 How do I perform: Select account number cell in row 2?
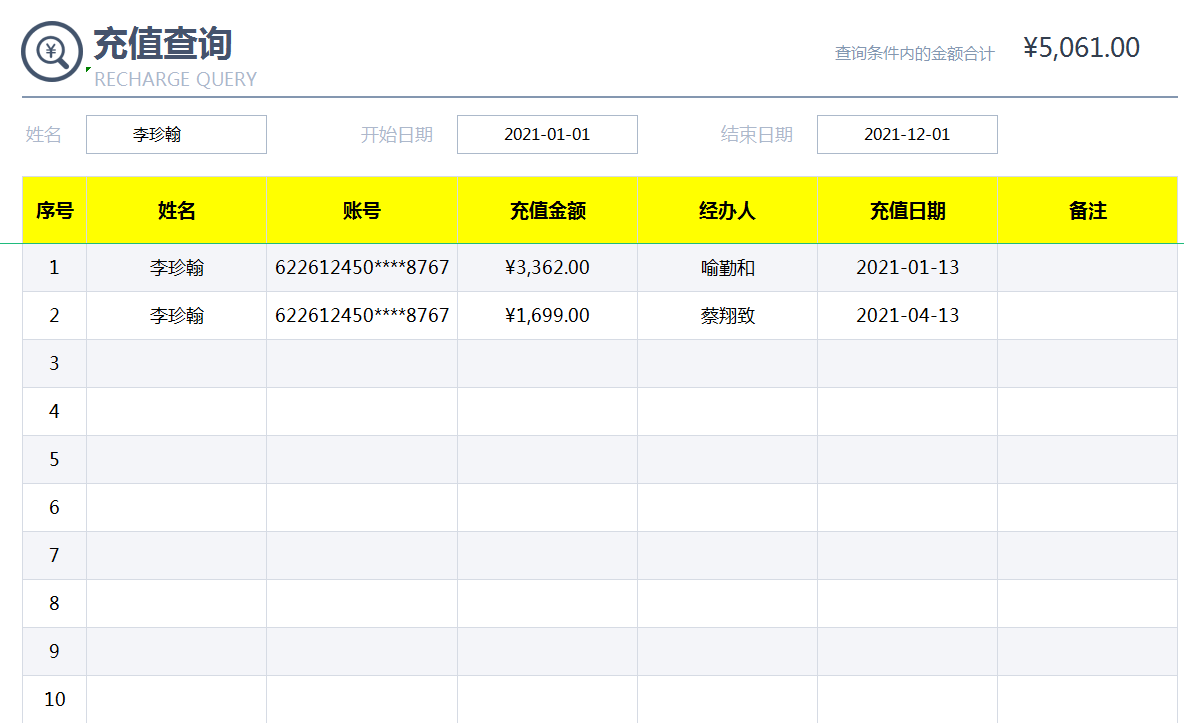[362, 315]
